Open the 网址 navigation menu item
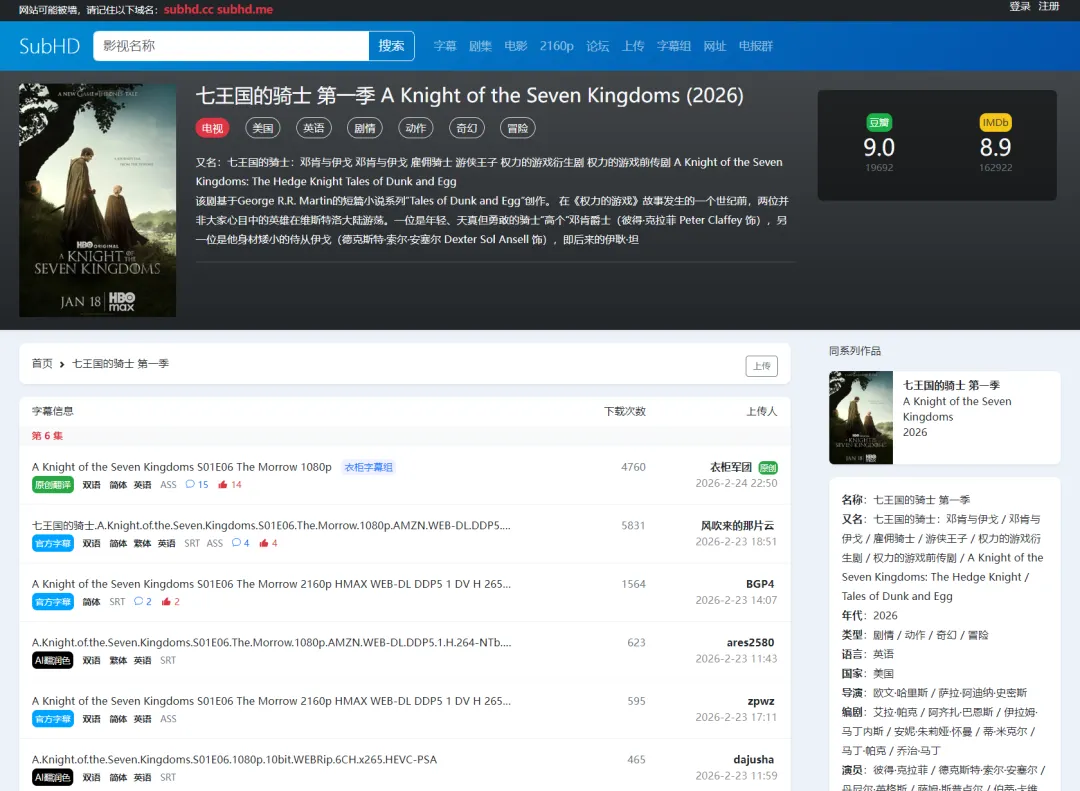 click(715, 46)
